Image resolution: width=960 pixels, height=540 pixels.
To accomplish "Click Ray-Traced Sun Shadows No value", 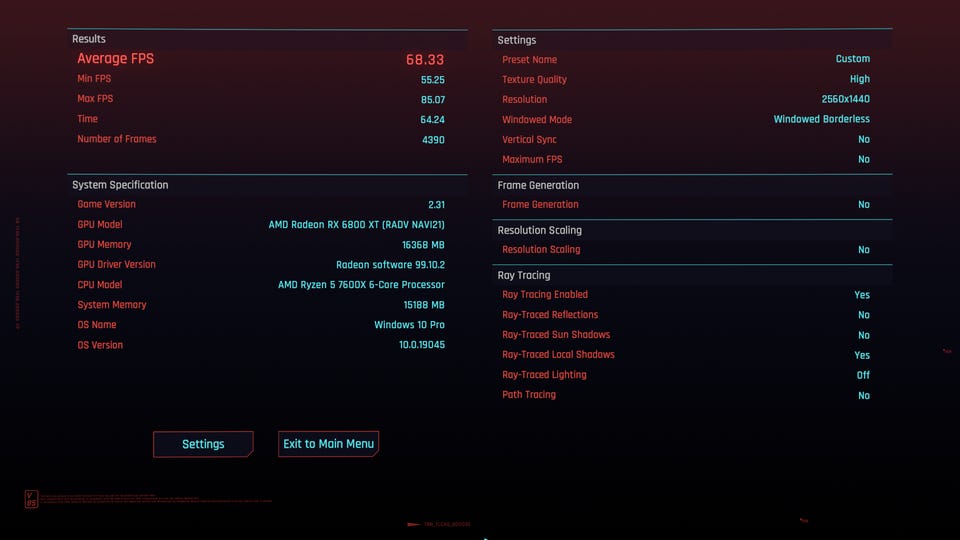I will [863, 335].
